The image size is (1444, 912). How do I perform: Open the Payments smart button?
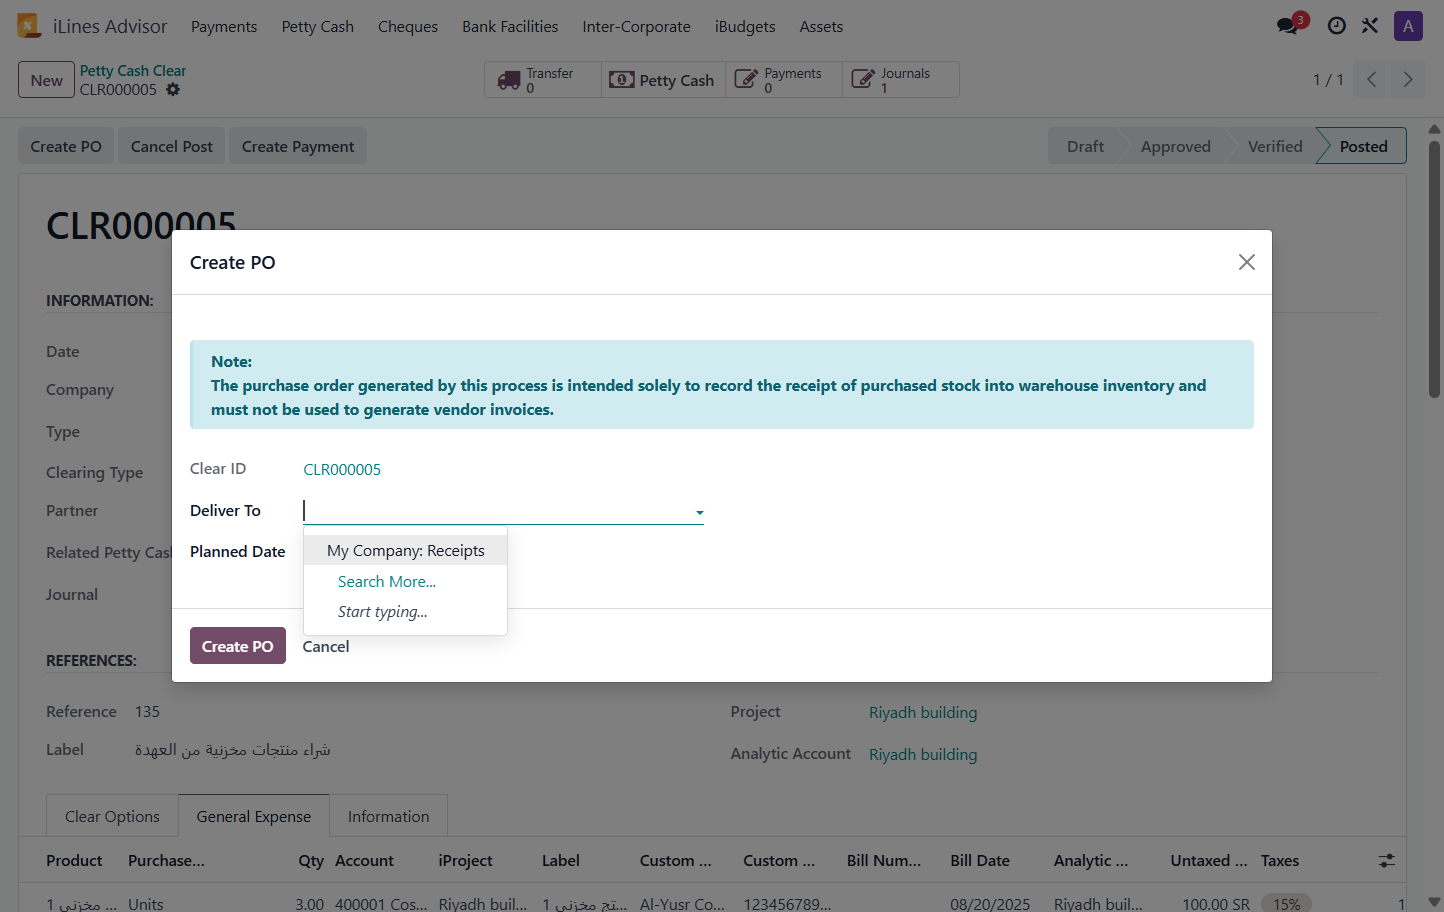(783, 80)
